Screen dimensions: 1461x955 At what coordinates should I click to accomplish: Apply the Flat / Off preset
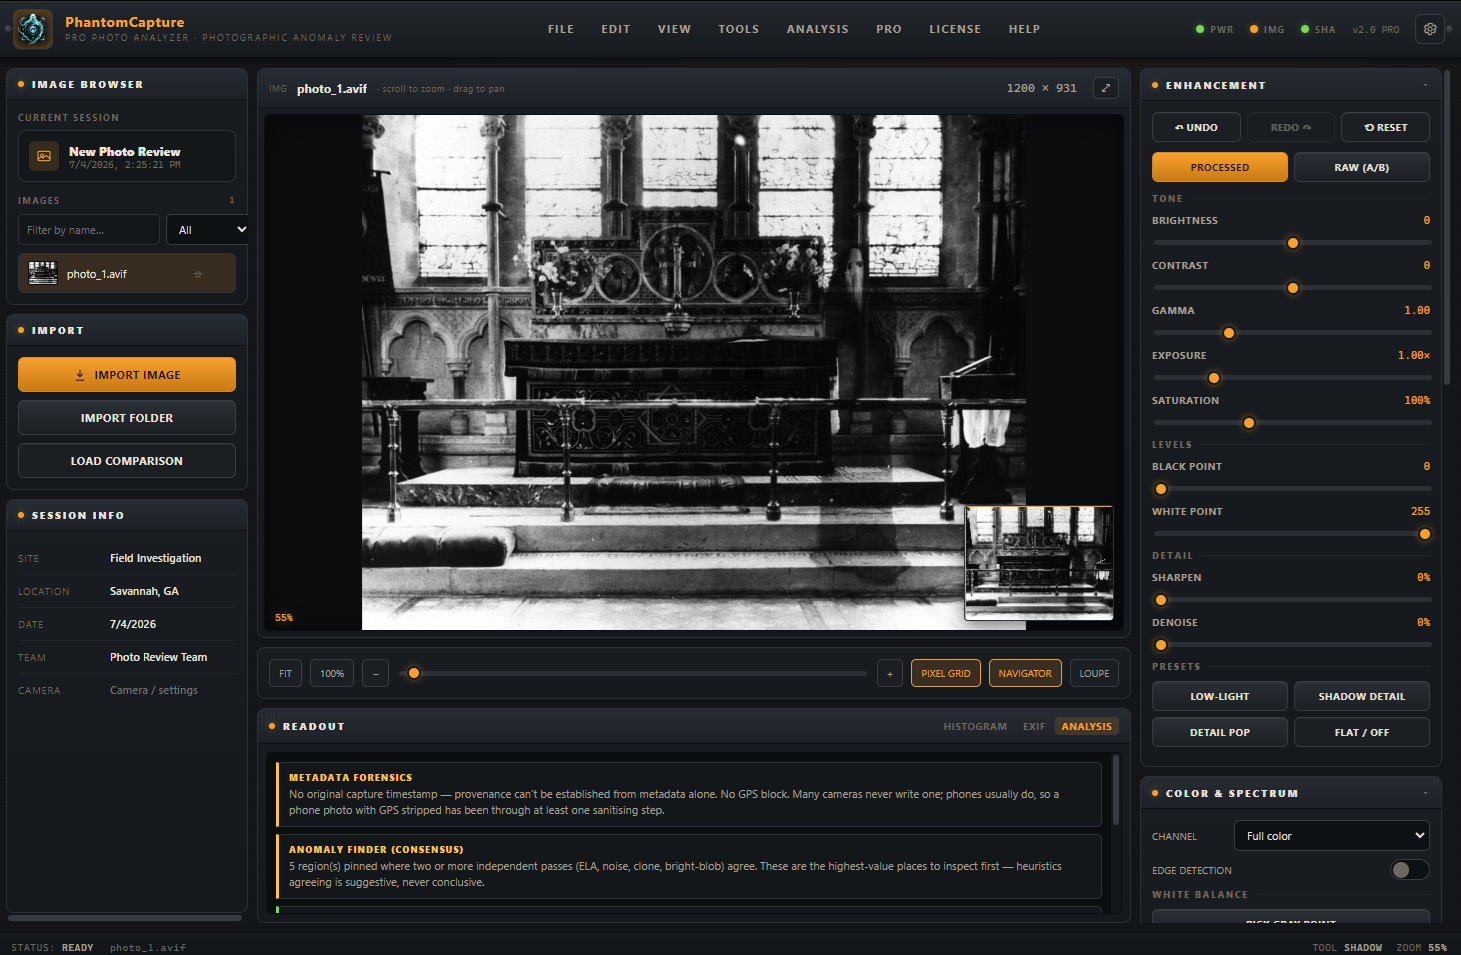coord(1361,732)
